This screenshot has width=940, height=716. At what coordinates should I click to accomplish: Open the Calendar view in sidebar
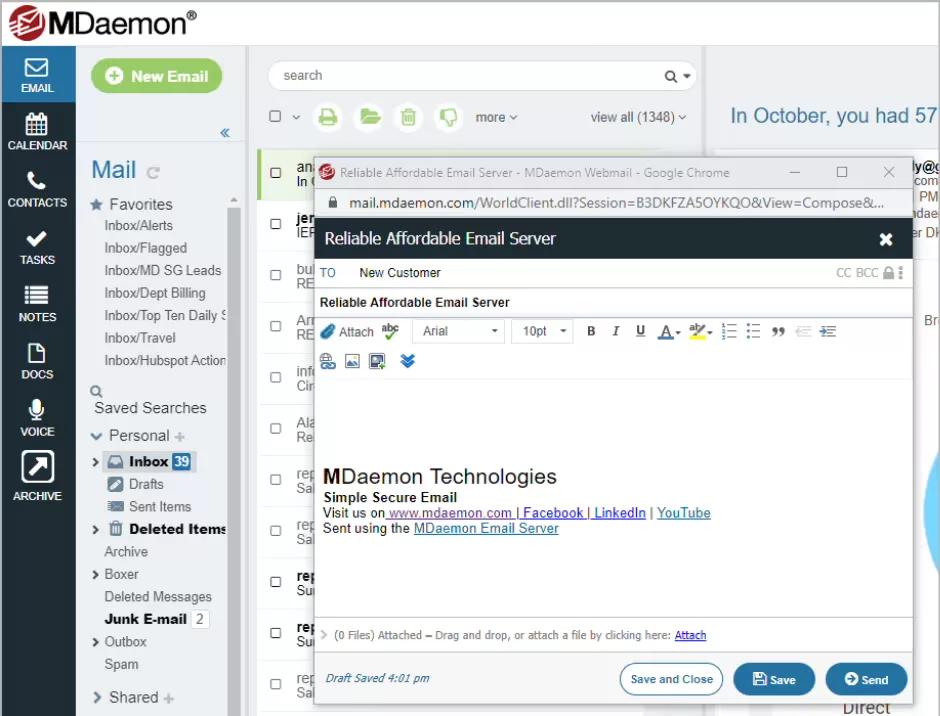[37, 131]
